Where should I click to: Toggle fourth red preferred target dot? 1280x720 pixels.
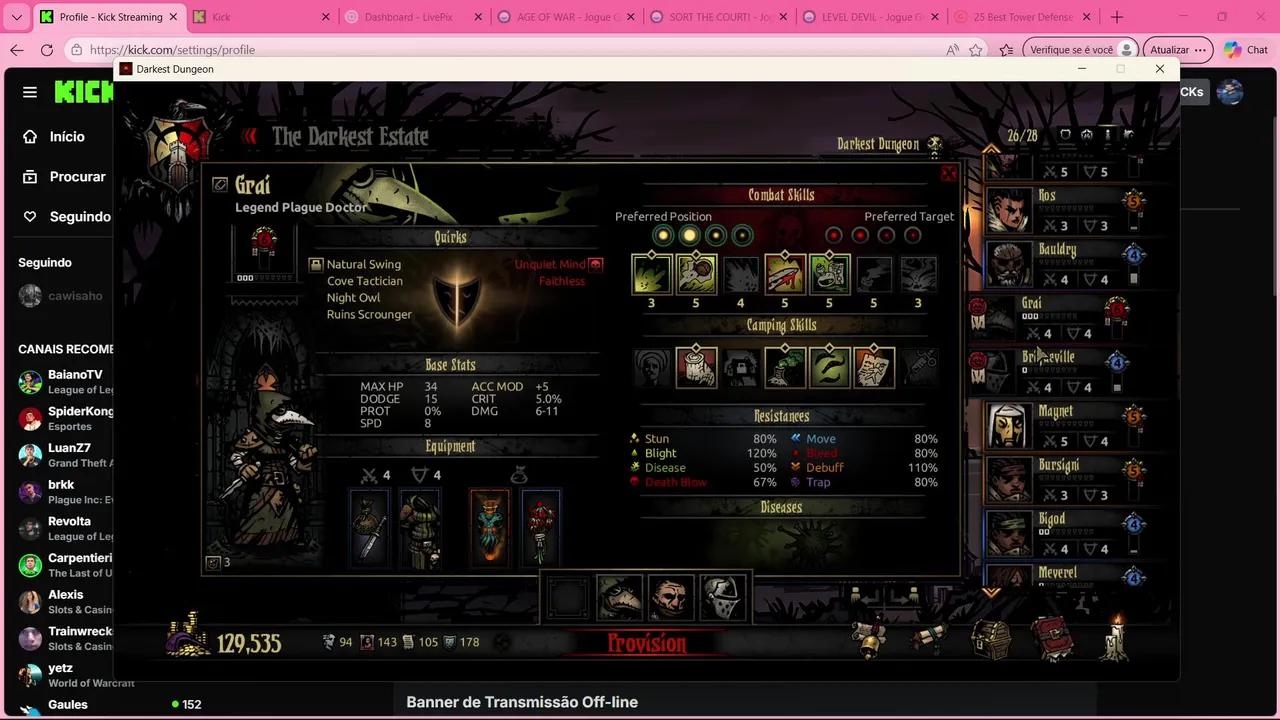[x=912, y=236]
